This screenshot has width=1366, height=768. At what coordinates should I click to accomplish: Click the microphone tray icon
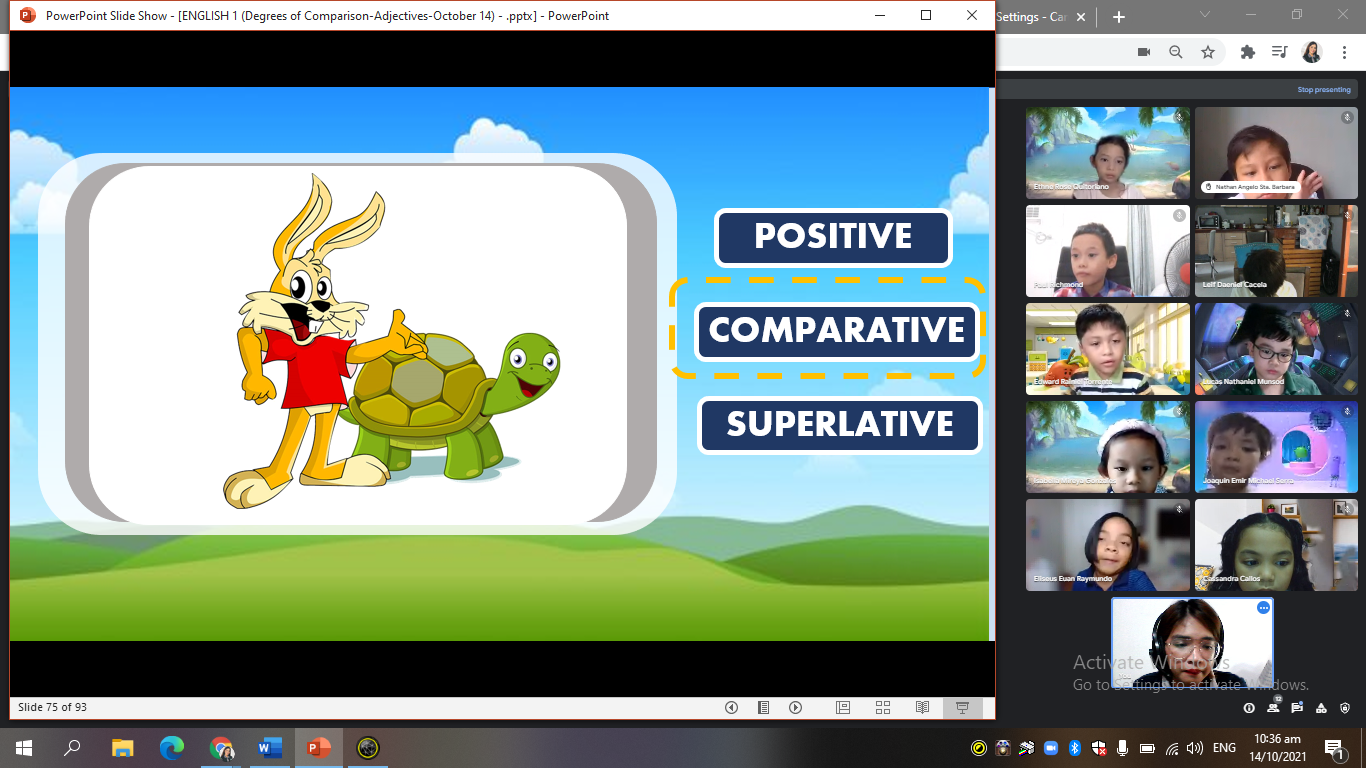pyautogui.click(x=1123, y=748)
